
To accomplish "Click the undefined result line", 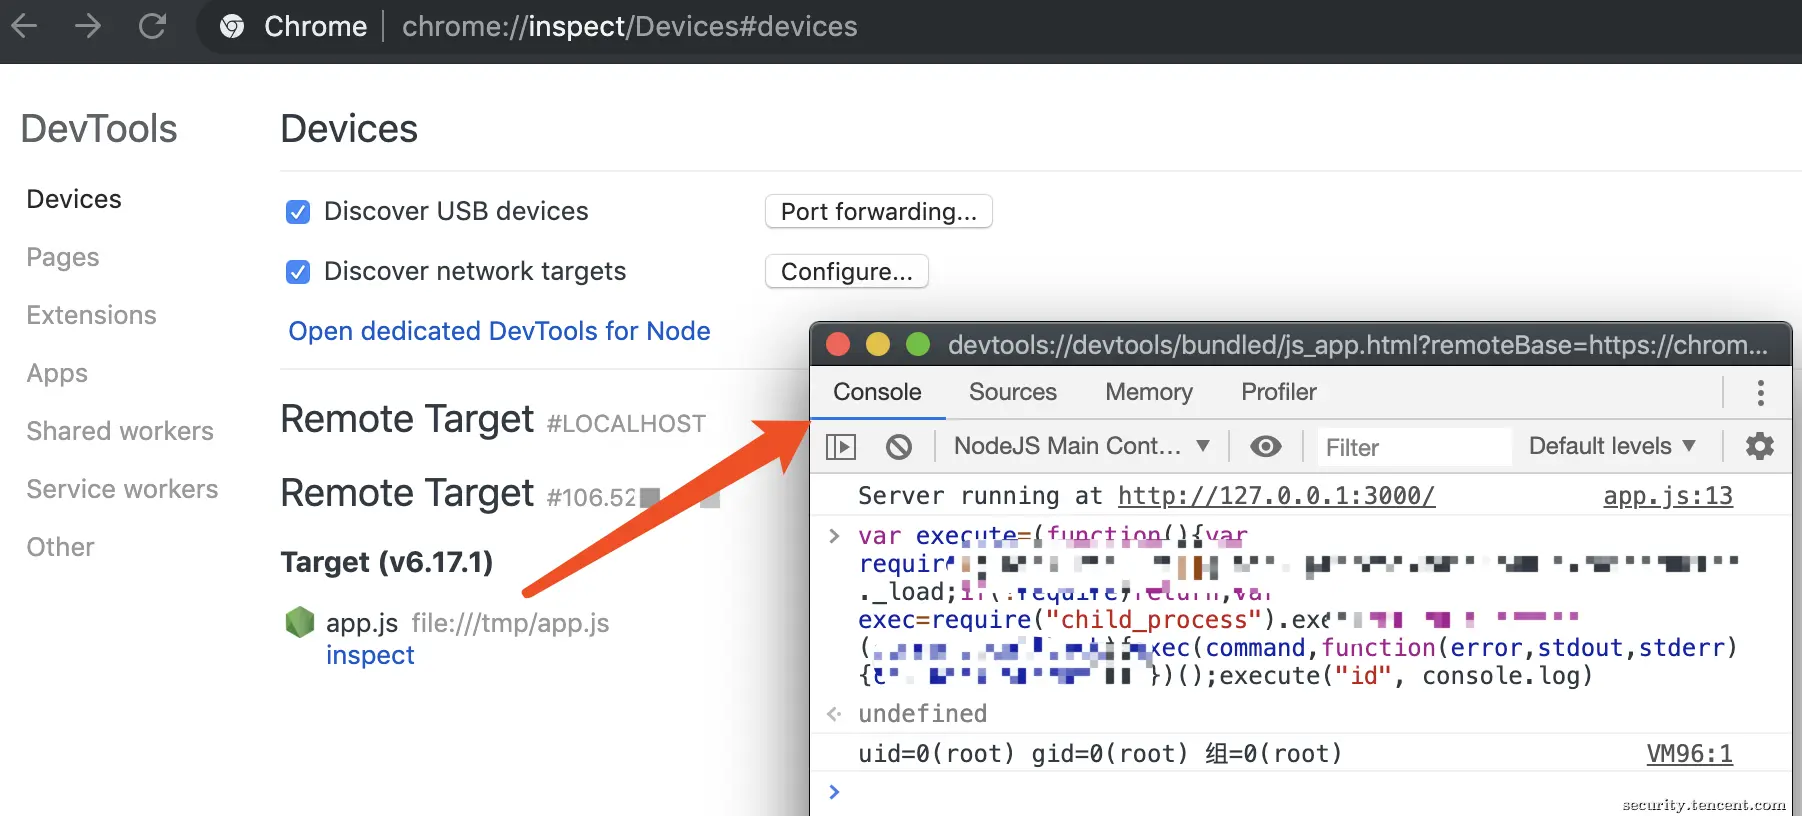I will coord(922,714).
